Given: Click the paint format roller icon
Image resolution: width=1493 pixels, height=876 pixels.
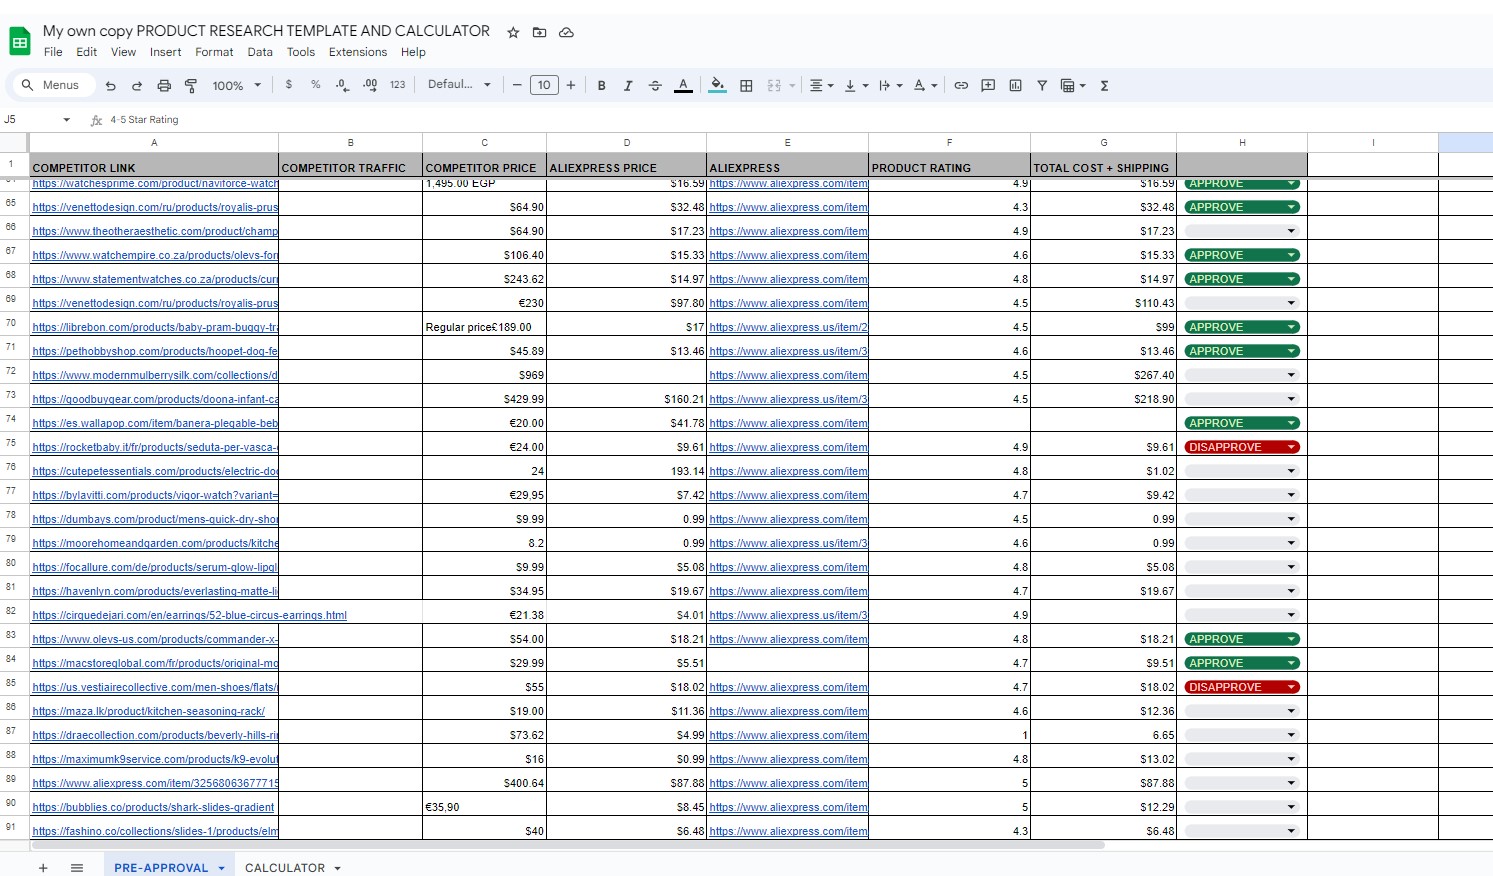Looking at the screenshot, I should click(191, 86).
